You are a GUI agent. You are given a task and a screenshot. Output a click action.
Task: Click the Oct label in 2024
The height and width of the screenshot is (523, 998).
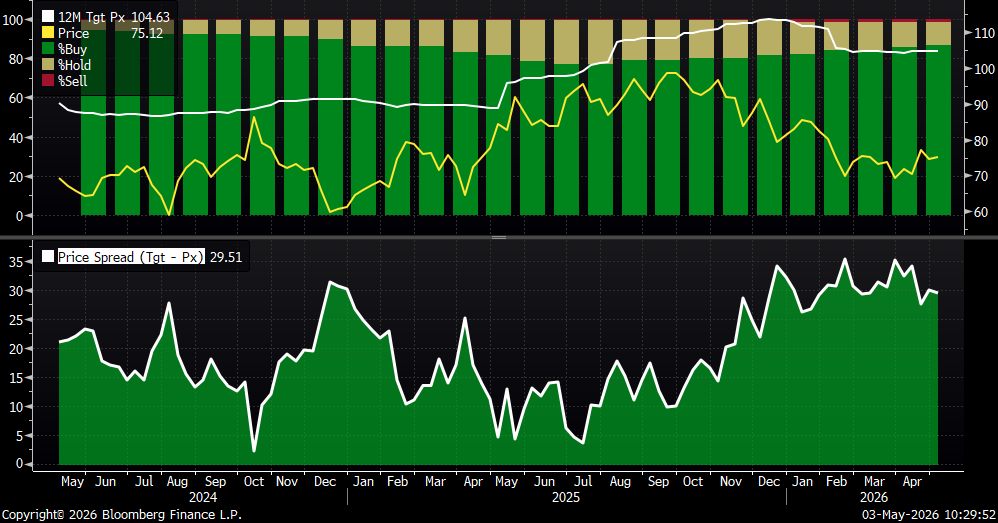253,482
